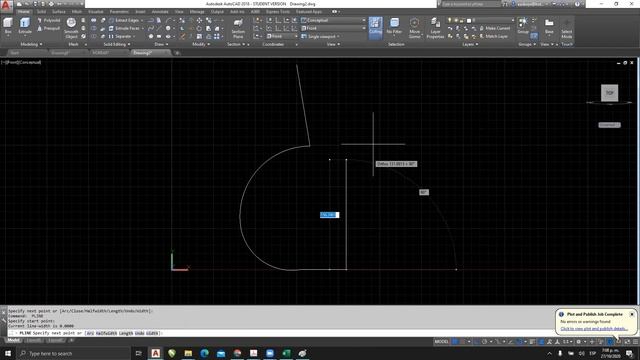
Task: Expand the Modify panel
Action: pos(200,44)
